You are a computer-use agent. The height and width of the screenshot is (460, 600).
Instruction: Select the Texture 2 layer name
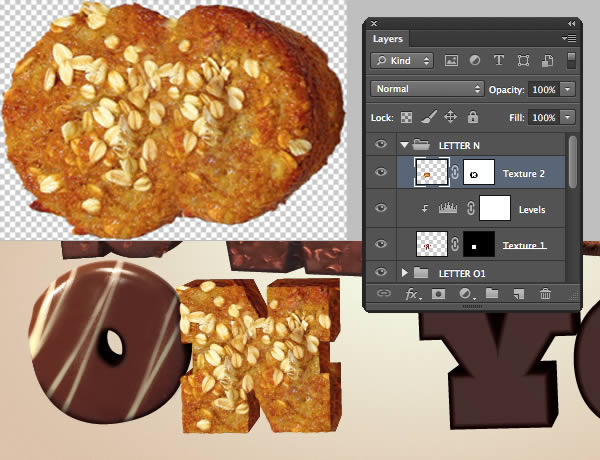[x=523, y=174]
